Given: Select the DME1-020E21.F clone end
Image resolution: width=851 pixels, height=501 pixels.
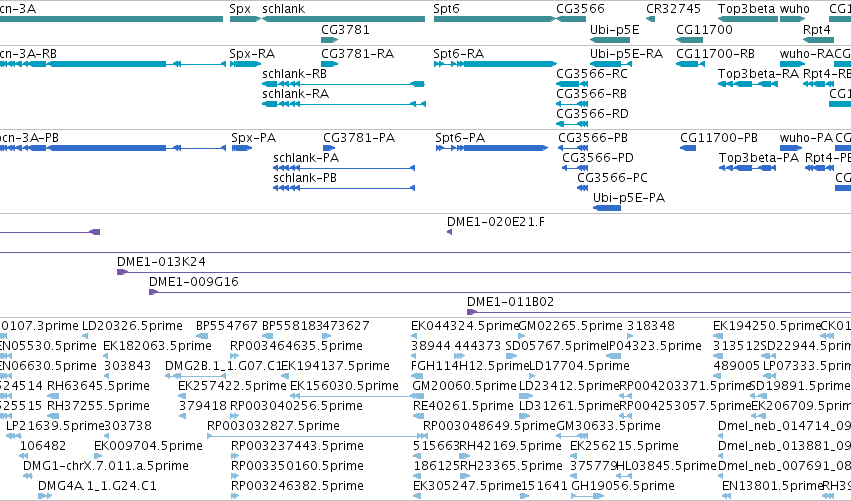Looking at the screenshot, I should point(449,232).
